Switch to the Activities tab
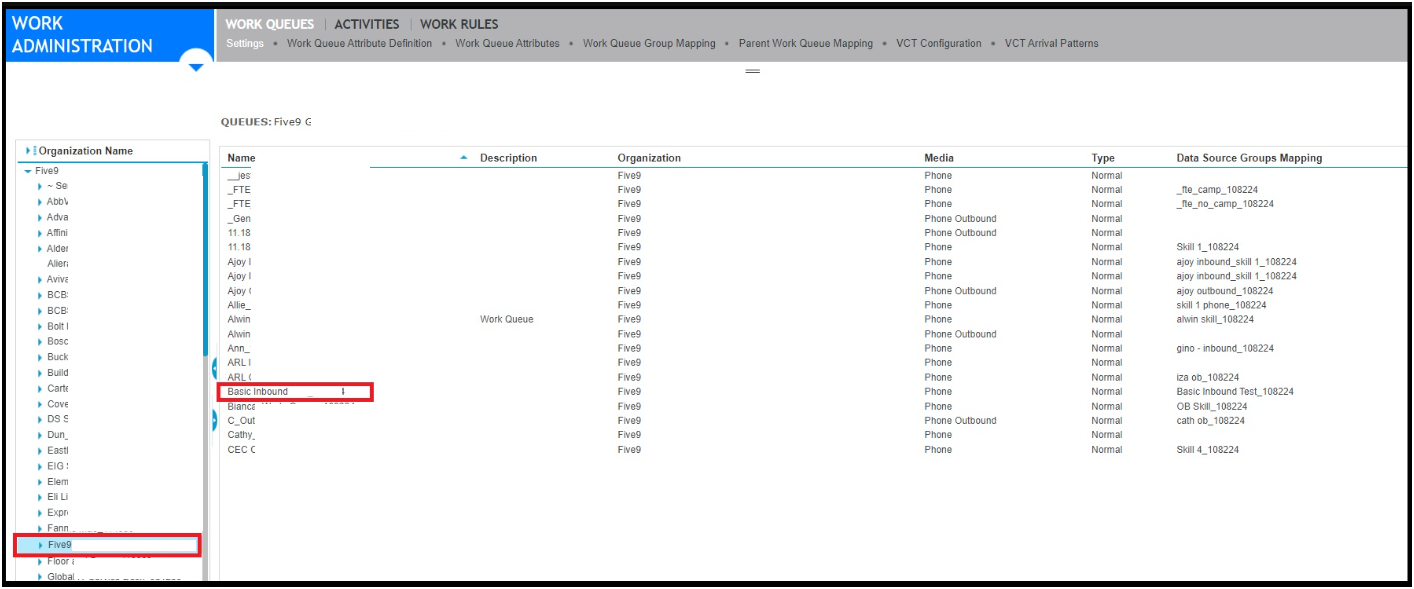 (x=367, y=24)
